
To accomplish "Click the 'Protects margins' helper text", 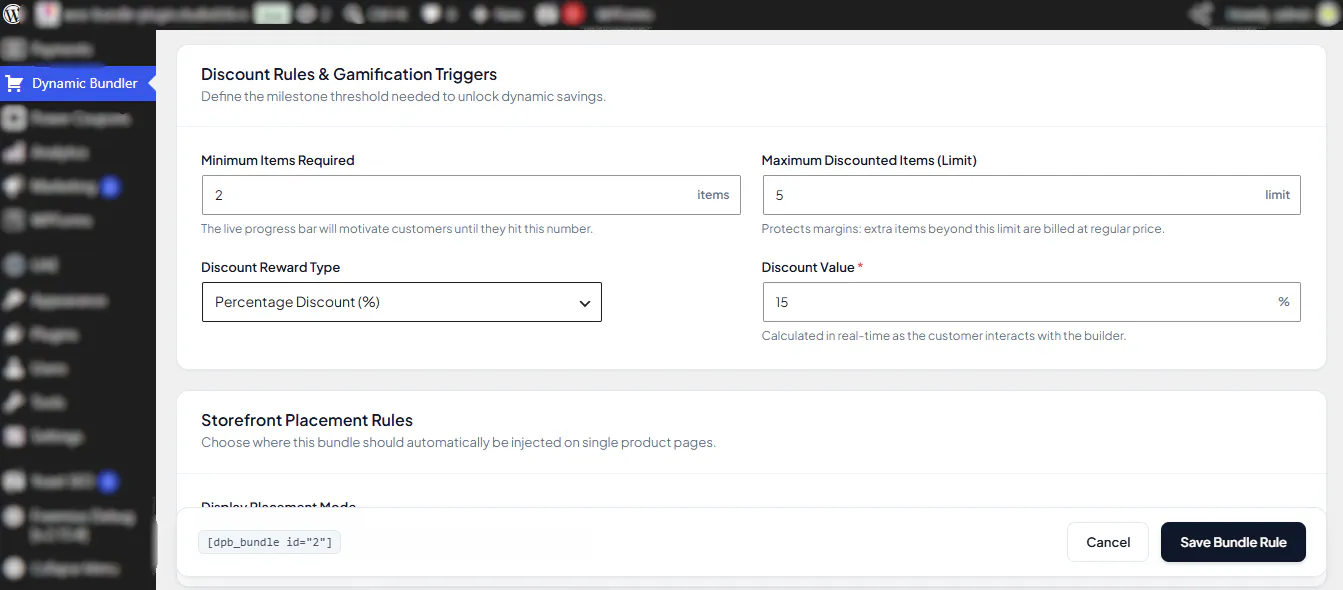I will tap(963, 229).
